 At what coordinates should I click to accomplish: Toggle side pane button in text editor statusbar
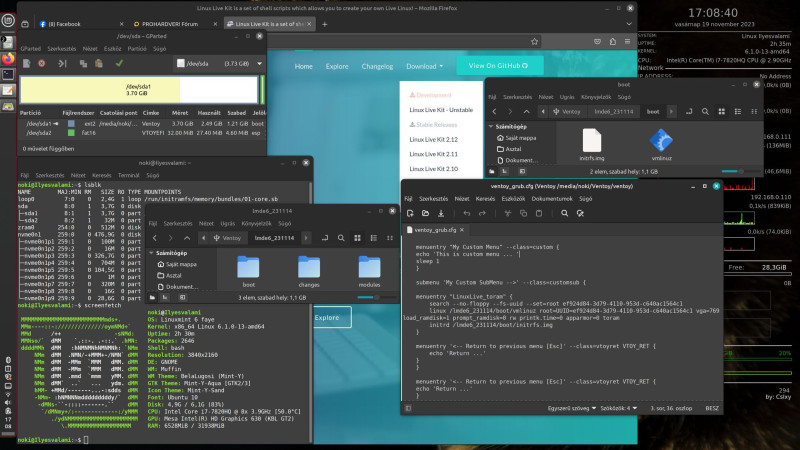point(408,408)
